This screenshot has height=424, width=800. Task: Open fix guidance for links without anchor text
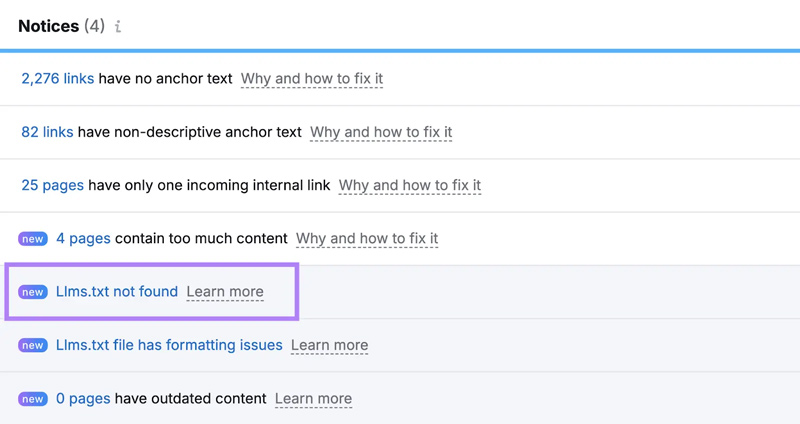point(311,78)
